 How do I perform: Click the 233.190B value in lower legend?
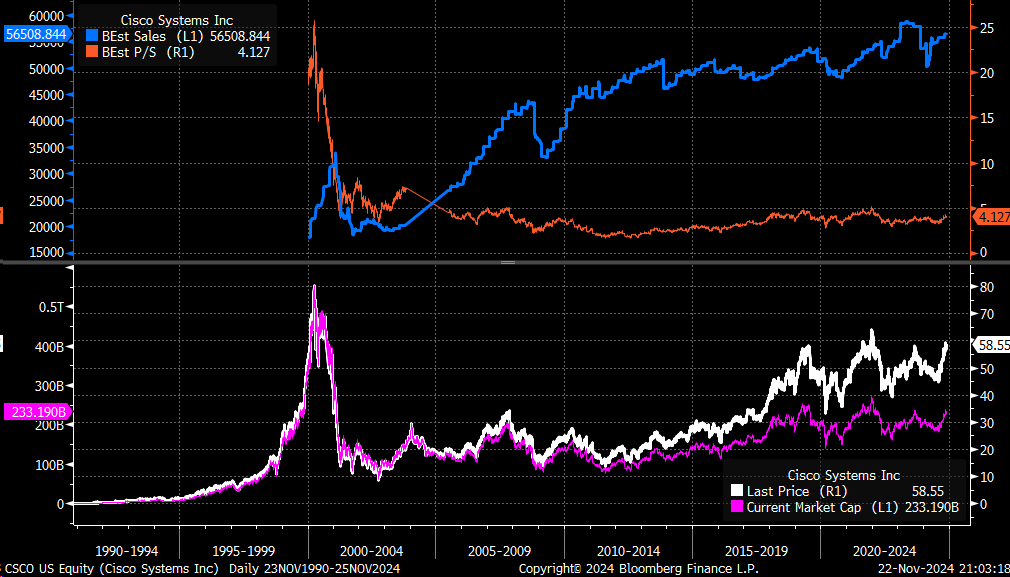[x=933, y=507]
